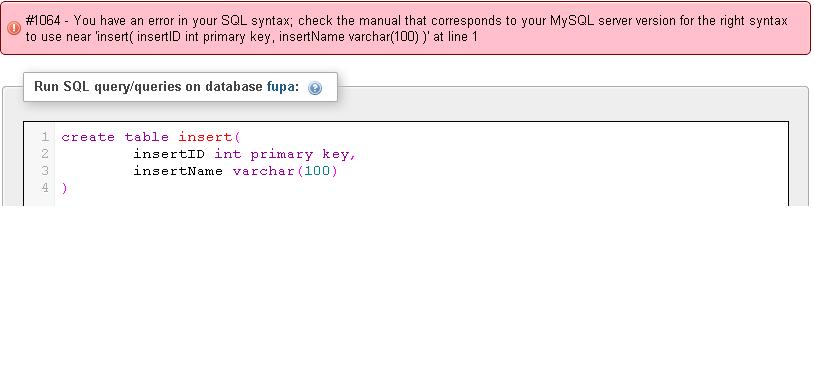Click line number 2 in the gutter

[x=45, y=154]
